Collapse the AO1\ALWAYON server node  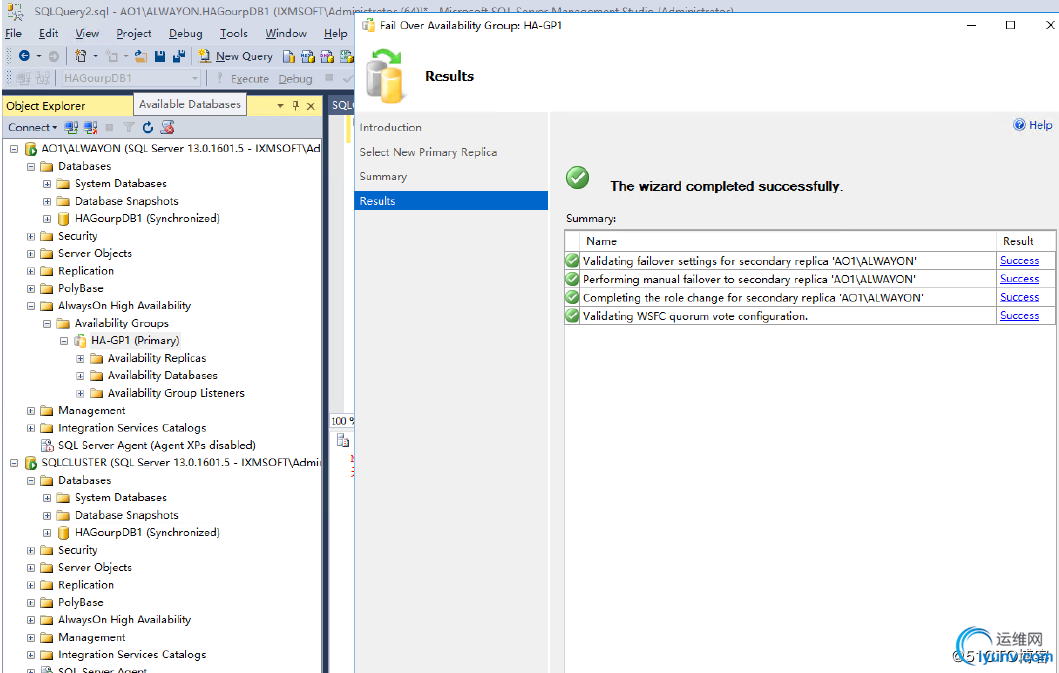click(x=14, y=149)
